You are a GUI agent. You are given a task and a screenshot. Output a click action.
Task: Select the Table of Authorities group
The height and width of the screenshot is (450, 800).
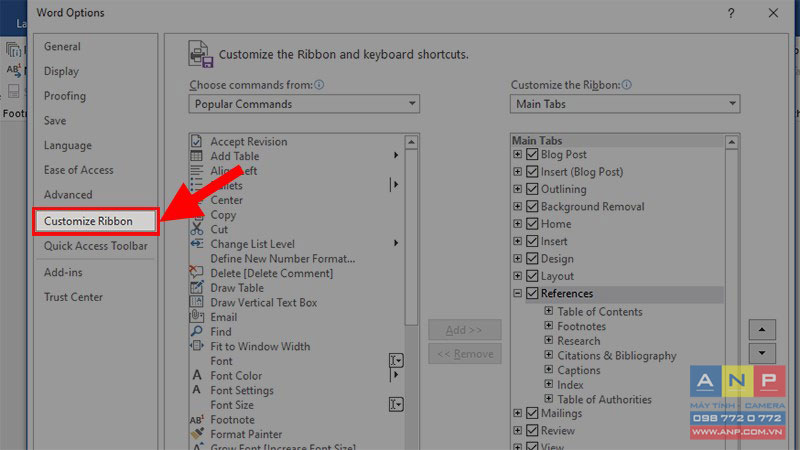tap(604, 399)
